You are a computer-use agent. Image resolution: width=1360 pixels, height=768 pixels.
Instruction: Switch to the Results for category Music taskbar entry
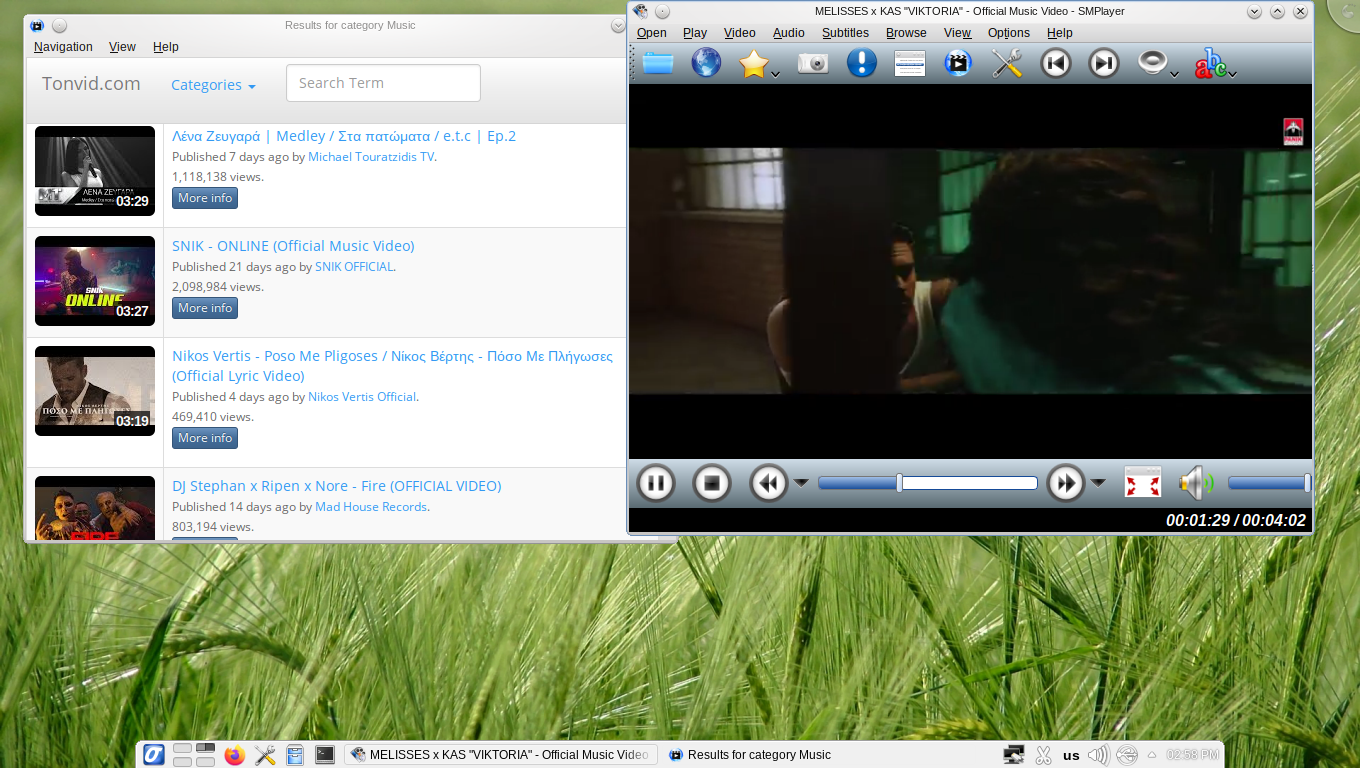pos(750,755)
